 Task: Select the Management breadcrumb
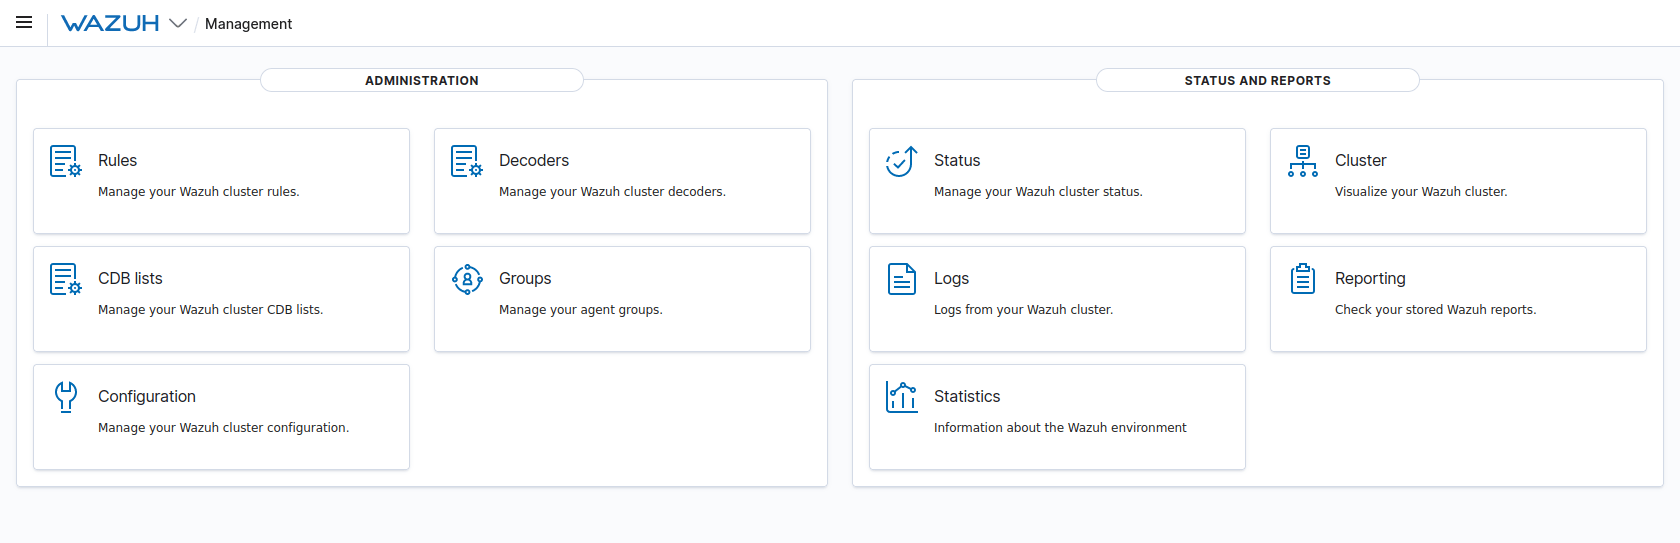point(248,24)
